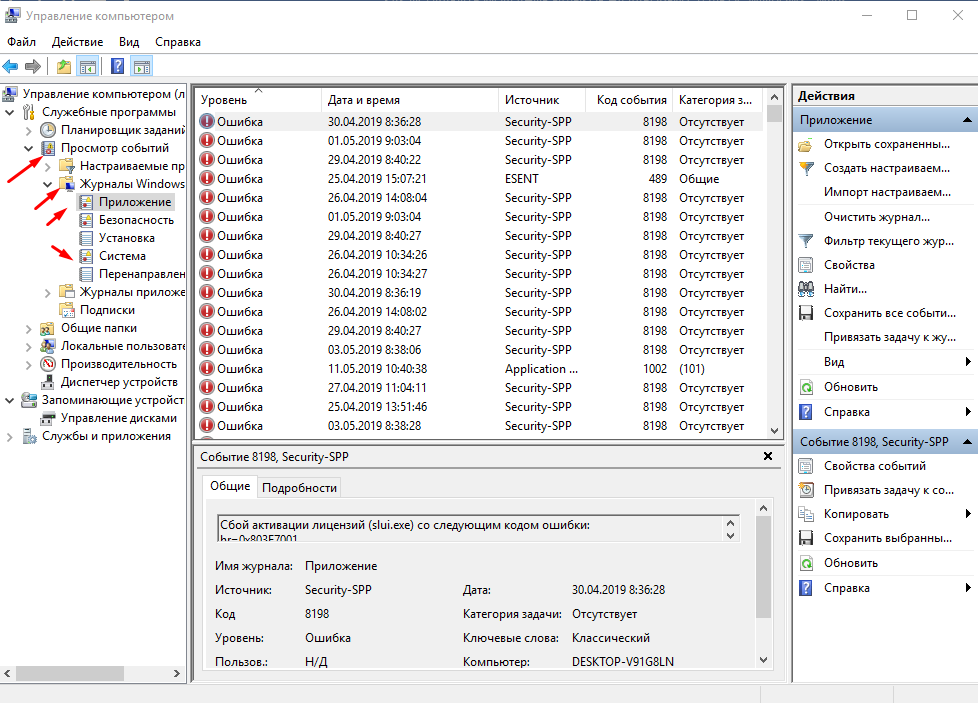Image resolution: width=978 pixels, height=703 pixels.
Task: Expand the Службы и приложения node
Action: click(x=10, y=437)
